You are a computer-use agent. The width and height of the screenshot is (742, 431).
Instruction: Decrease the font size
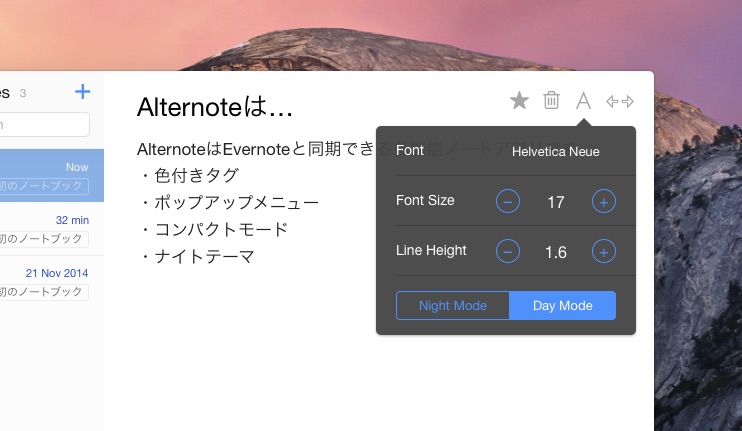pyautogui.click(x=508, y=201)
